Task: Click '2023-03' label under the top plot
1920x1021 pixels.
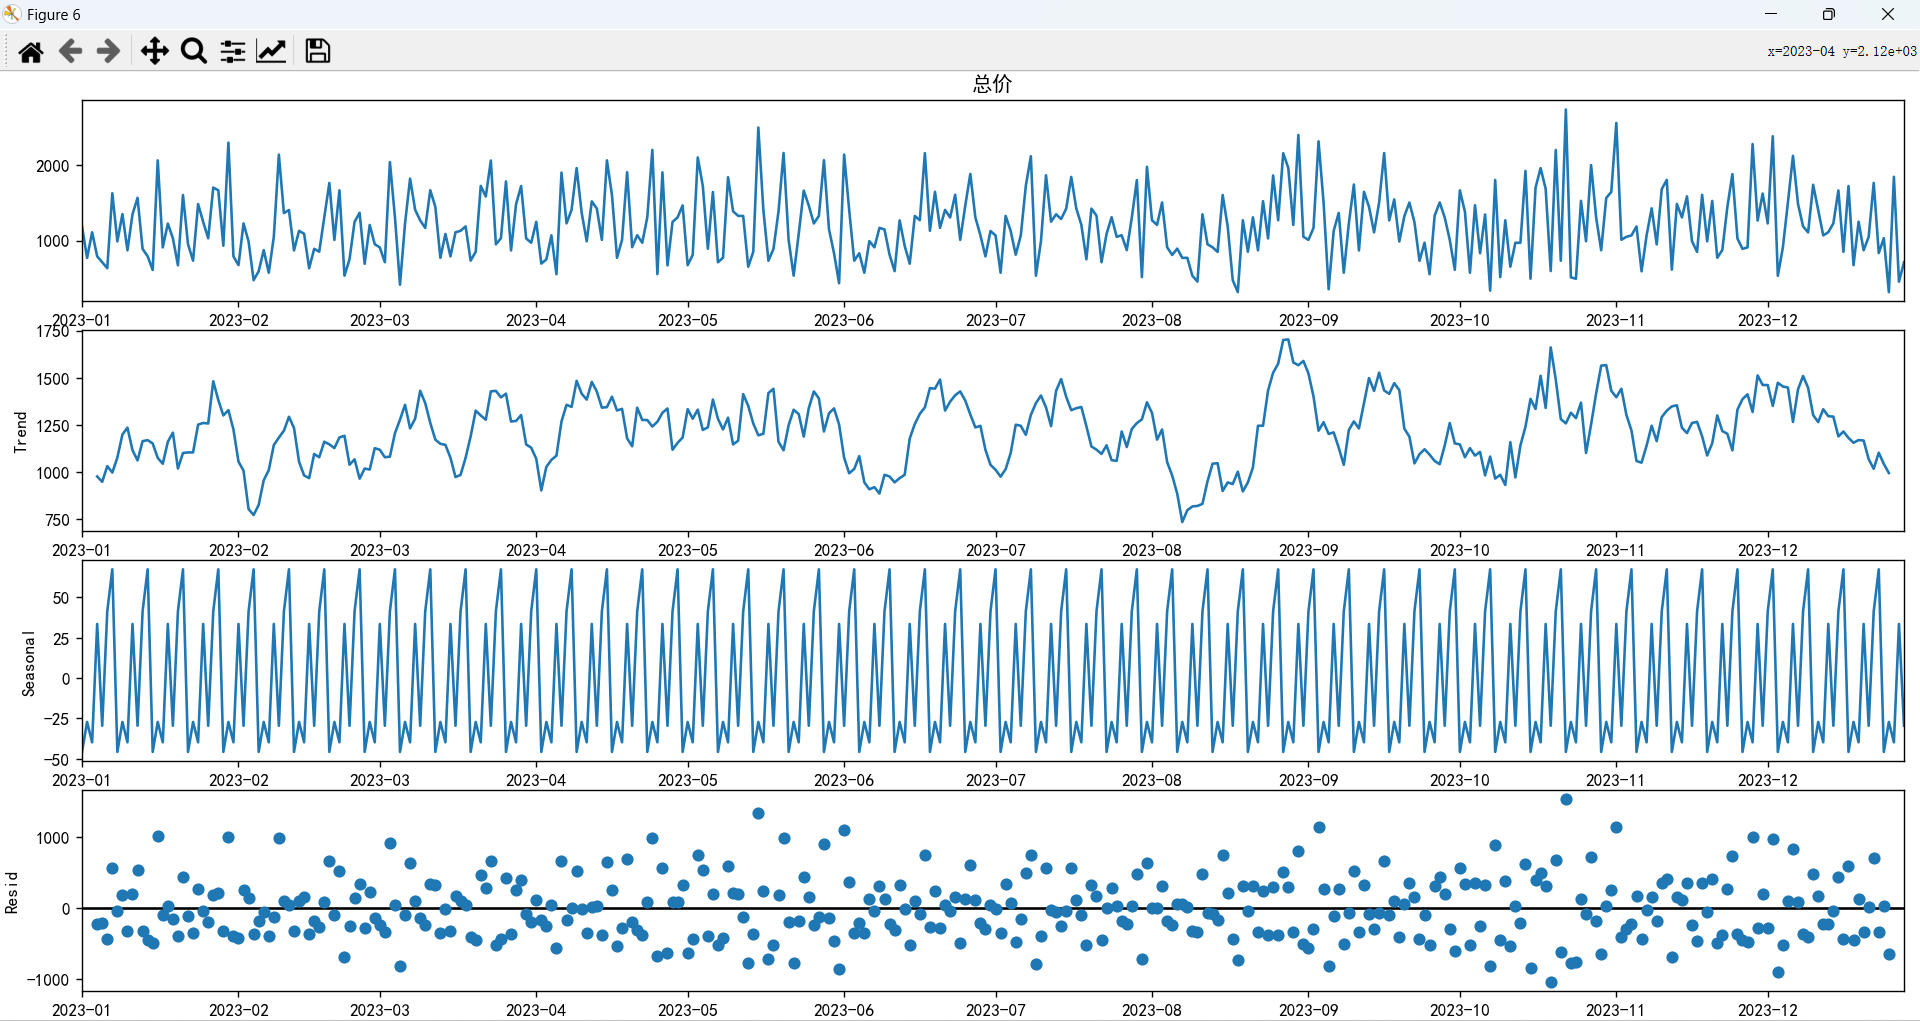Action: pos(379,320)
